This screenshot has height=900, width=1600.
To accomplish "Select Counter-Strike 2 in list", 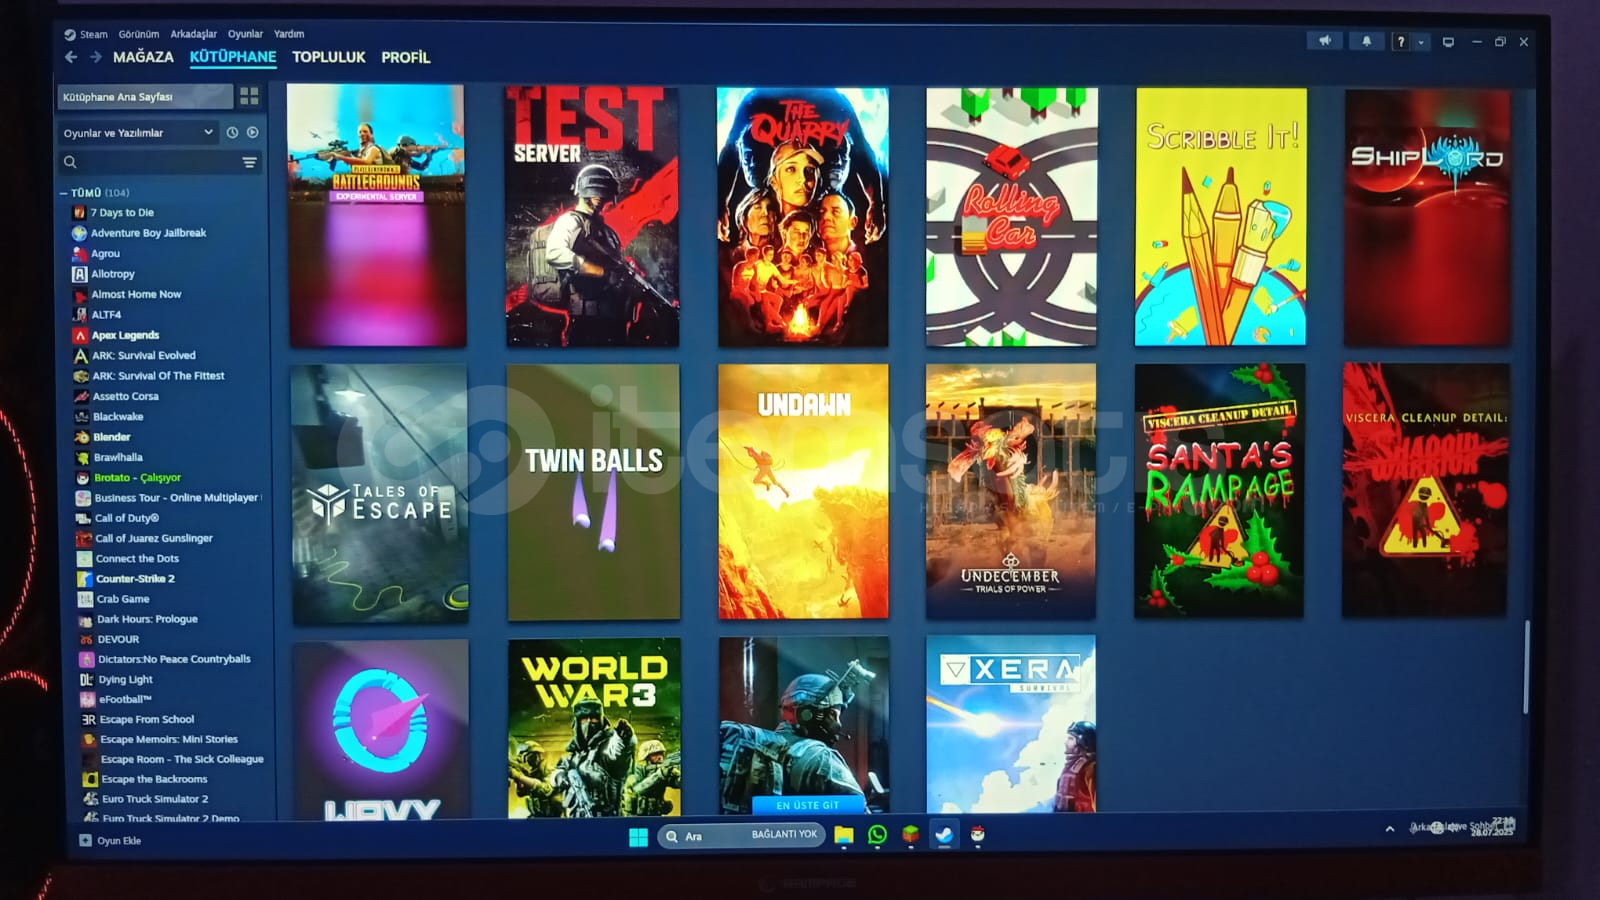I will coord(135,578).
